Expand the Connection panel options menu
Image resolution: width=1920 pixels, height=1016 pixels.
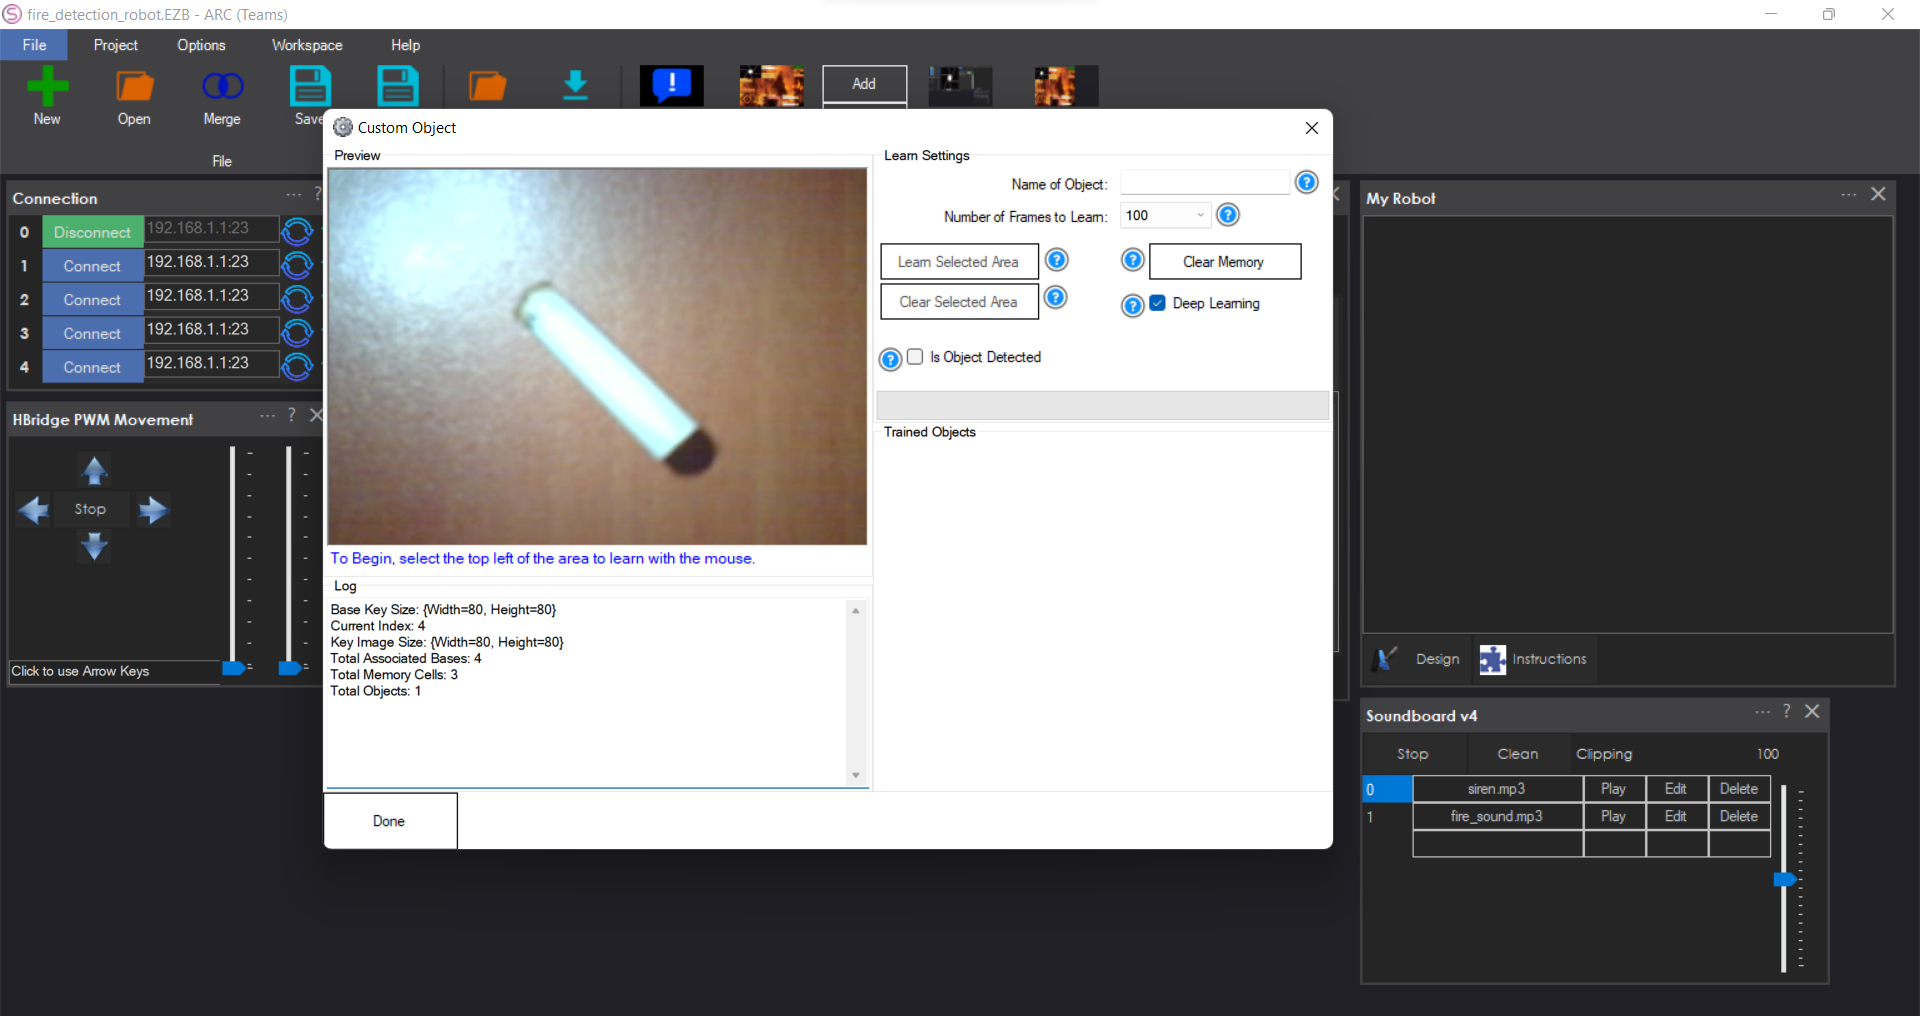click(291, 196)
